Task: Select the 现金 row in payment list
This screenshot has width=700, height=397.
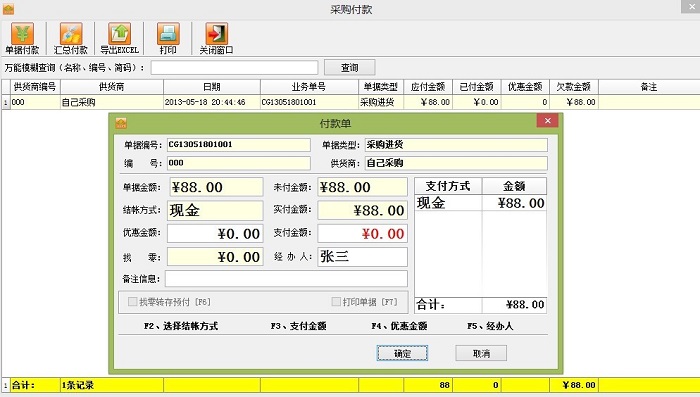Action: pyautogui.click(x=480, y=203)
